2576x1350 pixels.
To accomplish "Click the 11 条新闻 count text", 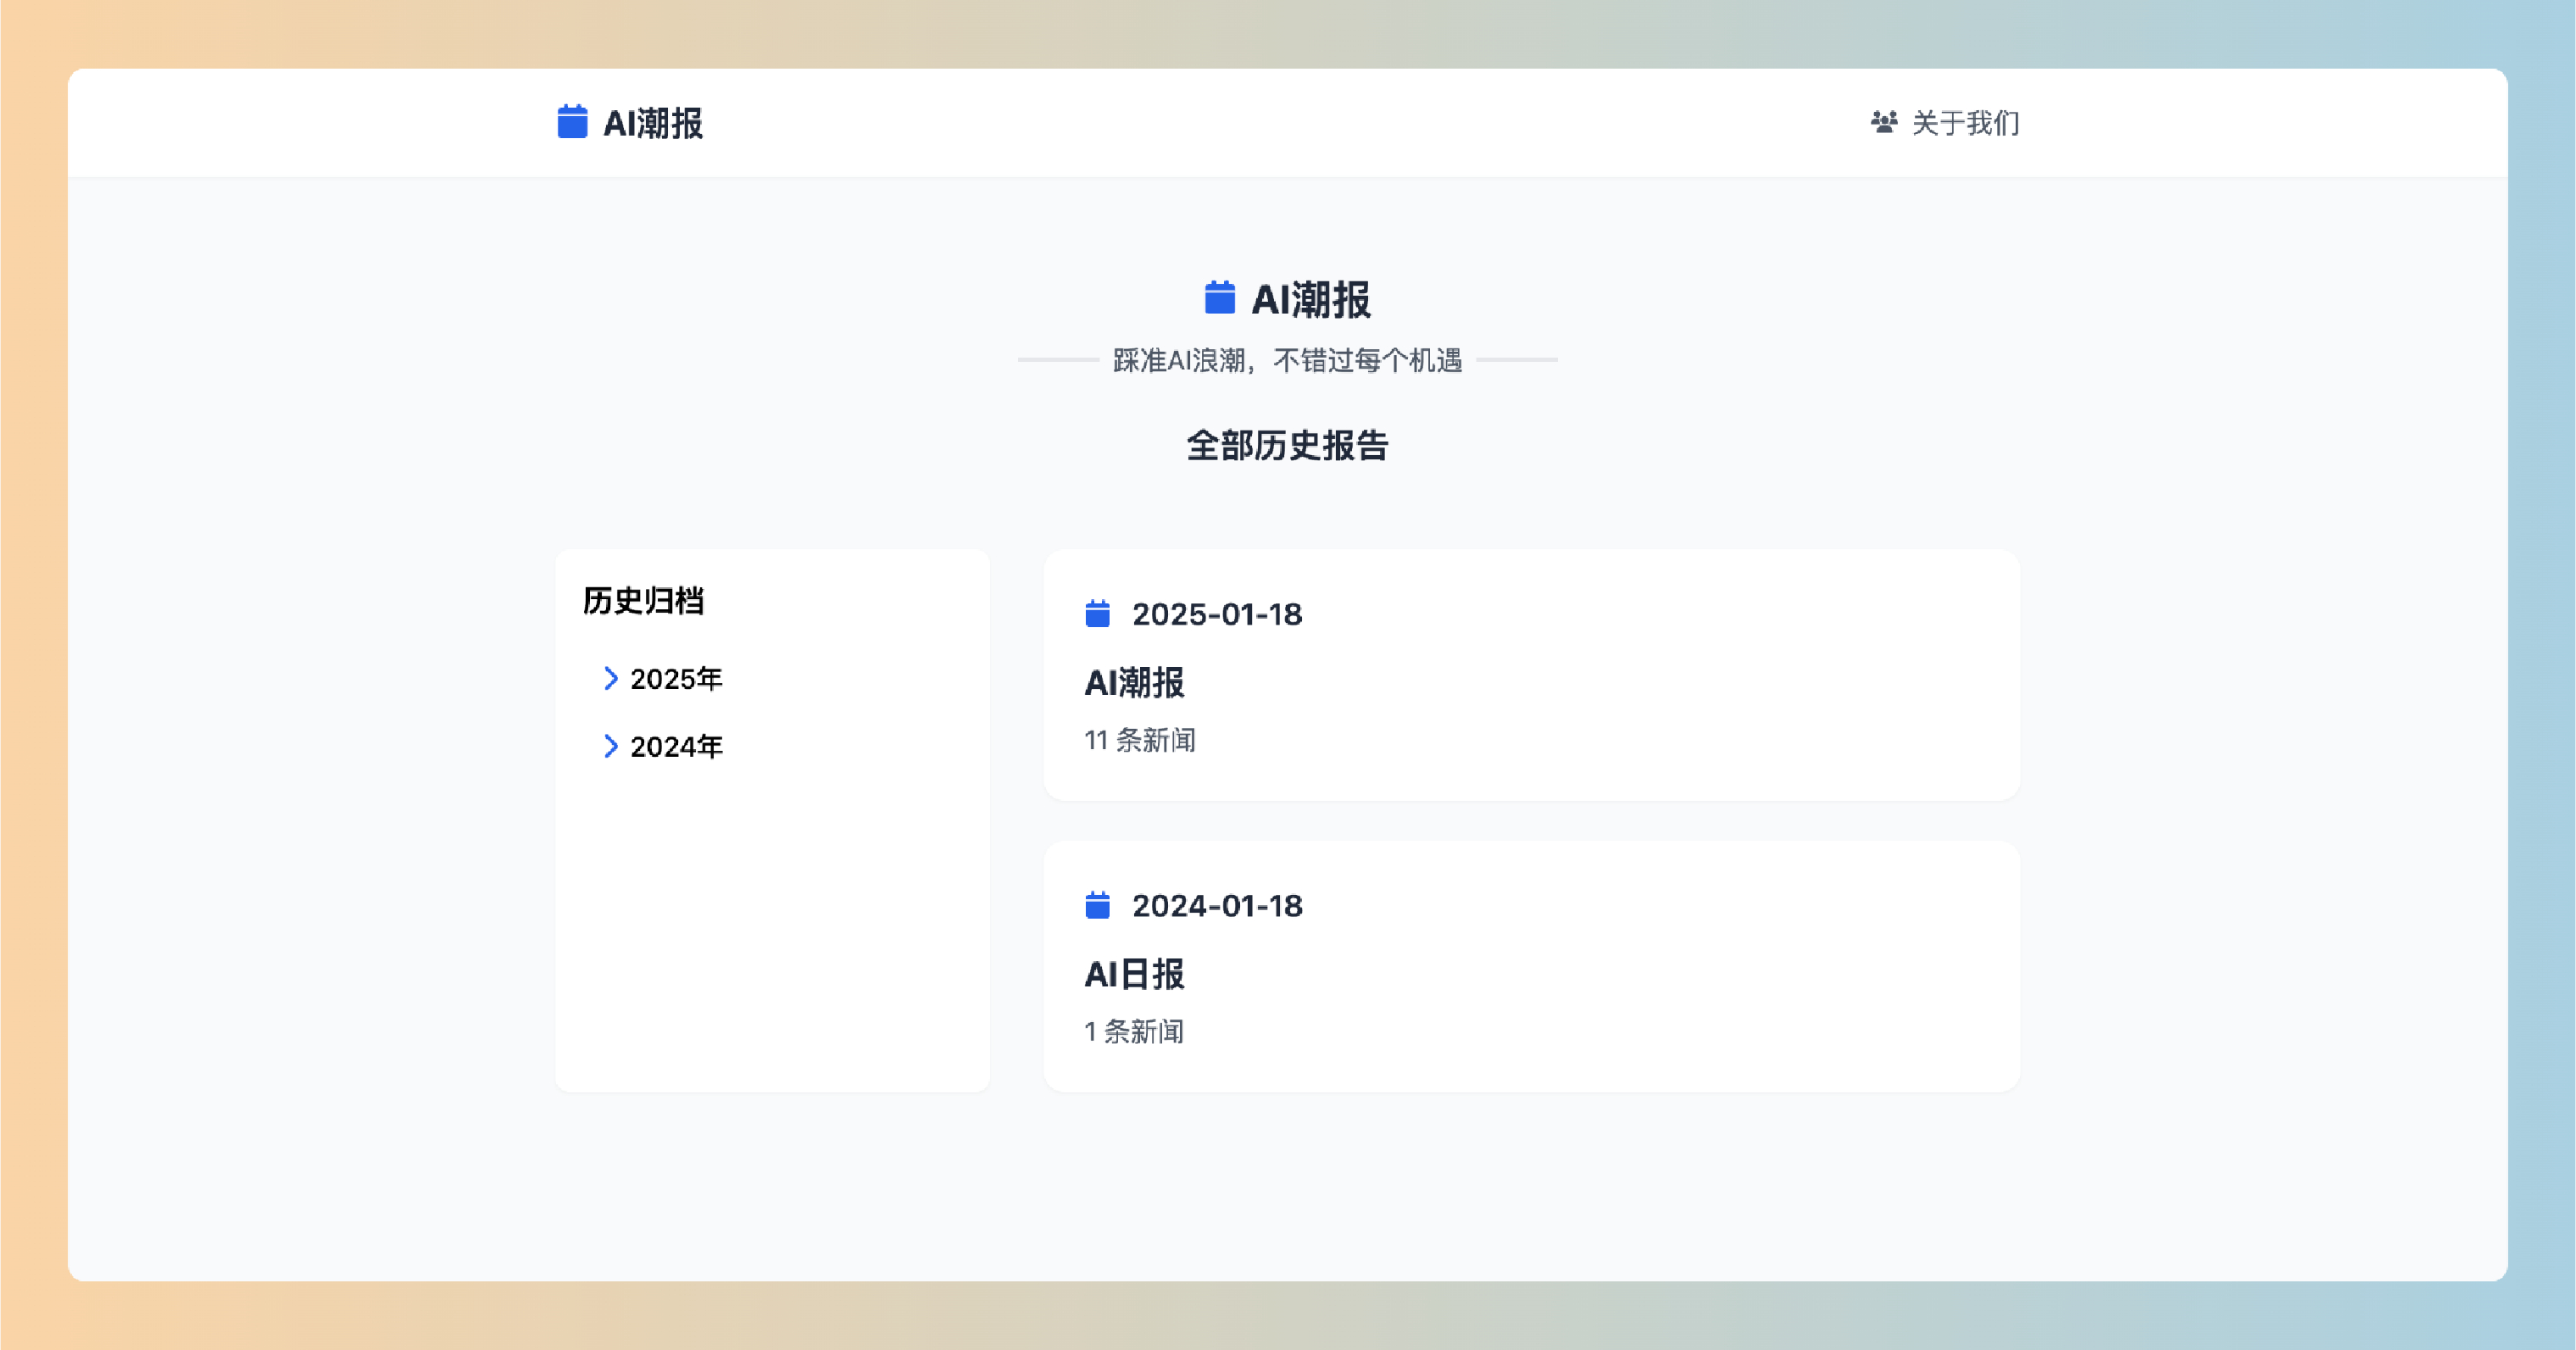I will pyautogui.click(x=1140, y=740).
